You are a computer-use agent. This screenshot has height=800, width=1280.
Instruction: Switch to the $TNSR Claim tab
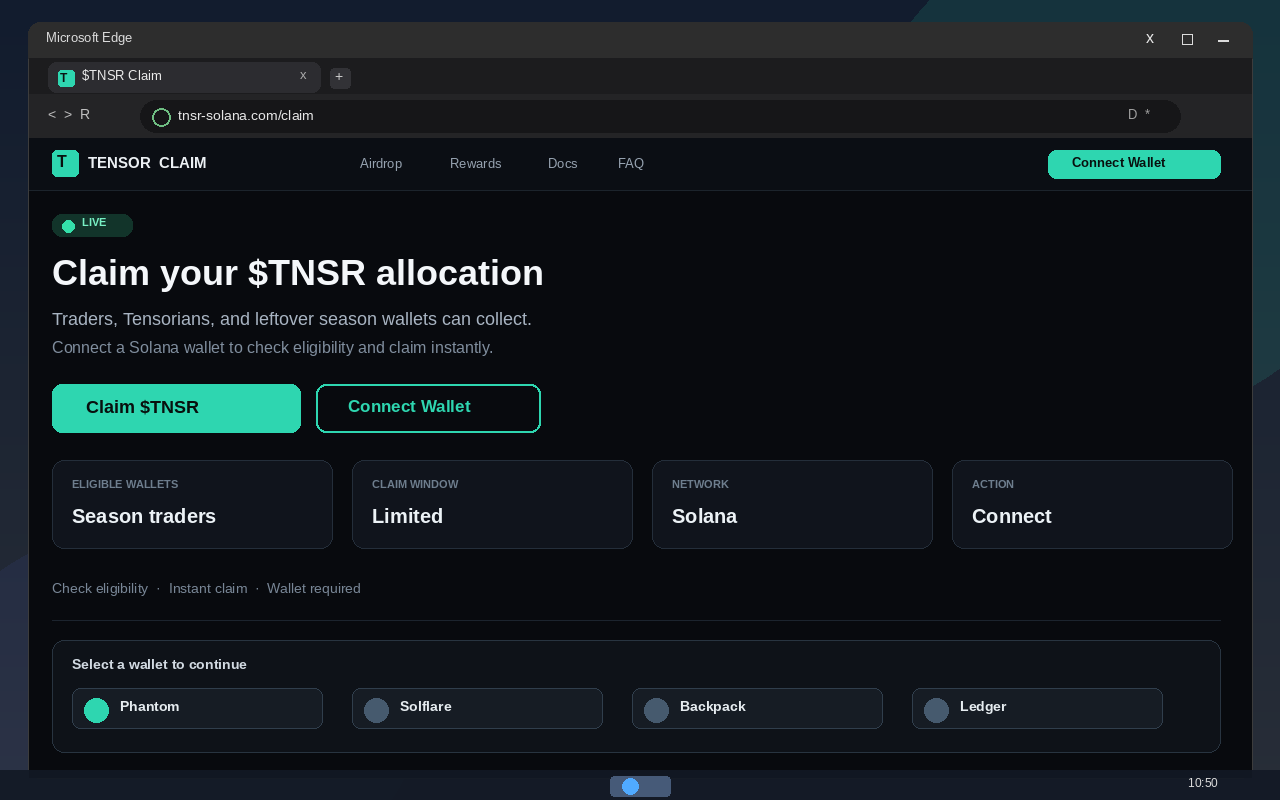click(x=184, y=77)
